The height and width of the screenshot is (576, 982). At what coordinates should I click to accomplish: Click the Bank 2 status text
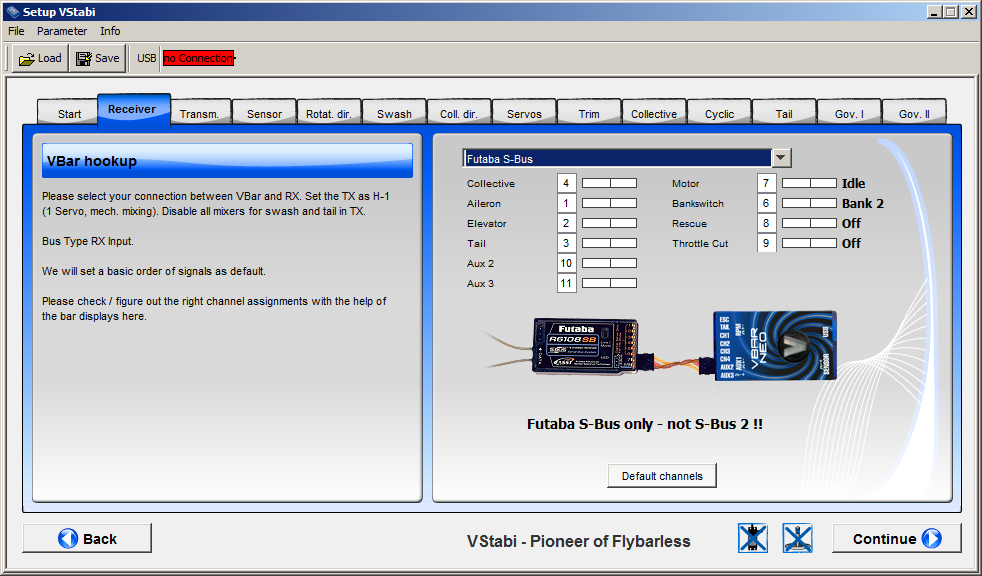863,203
